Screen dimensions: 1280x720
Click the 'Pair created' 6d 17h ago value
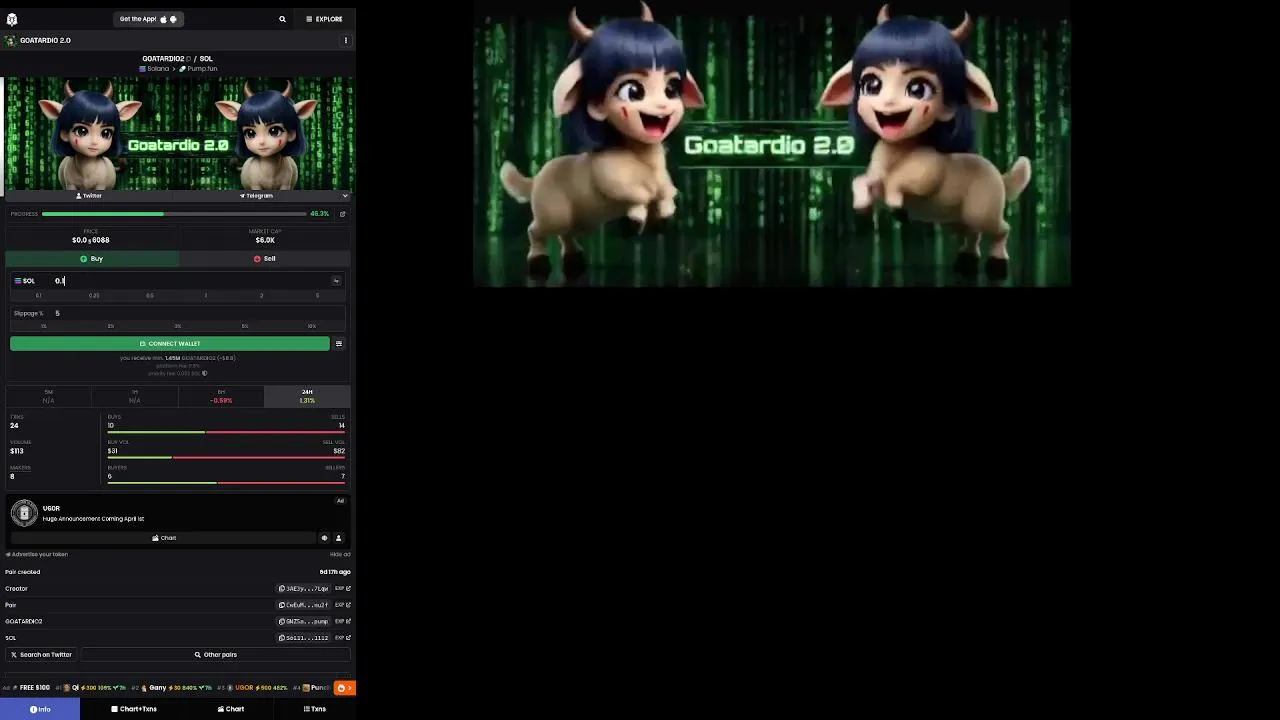(335, 572)
